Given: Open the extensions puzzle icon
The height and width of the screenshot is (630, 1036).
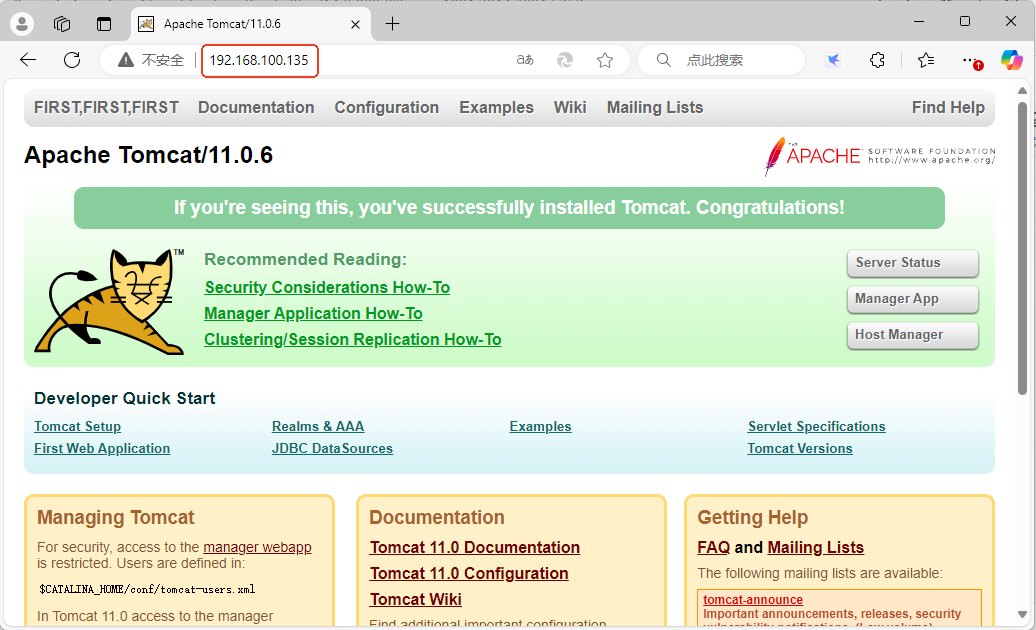Looking at the screenshot, I should 877,60.
